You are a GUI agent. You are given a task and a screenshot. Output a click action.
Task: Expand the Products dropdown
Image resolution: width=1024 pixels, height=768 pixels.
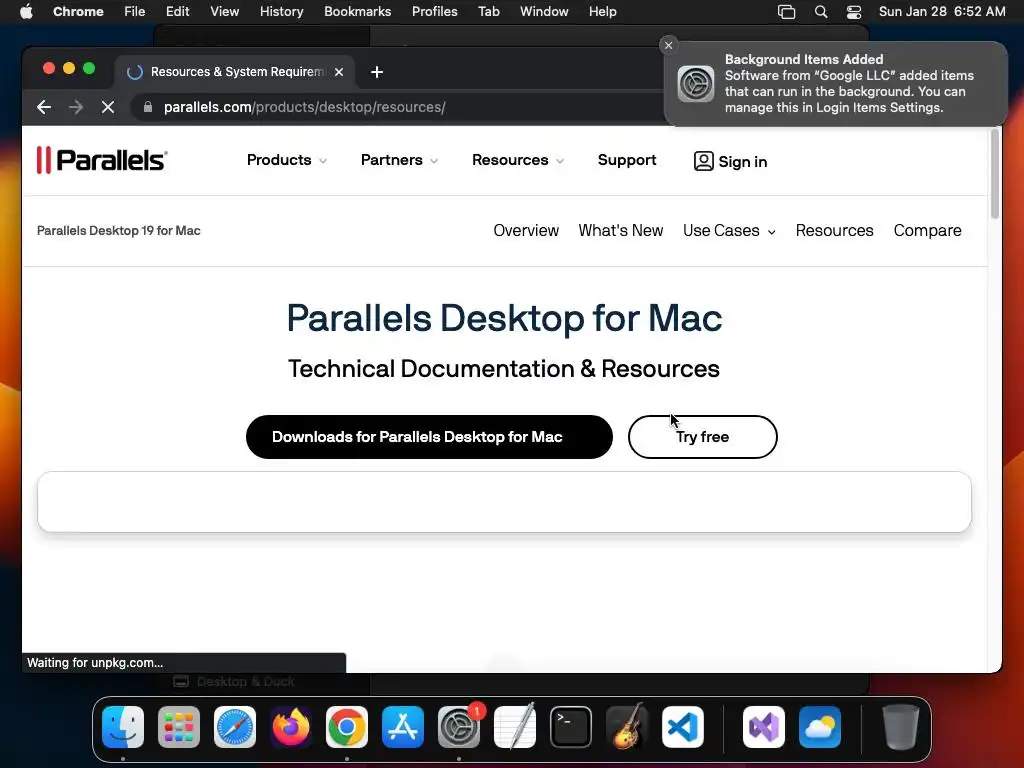287,160
